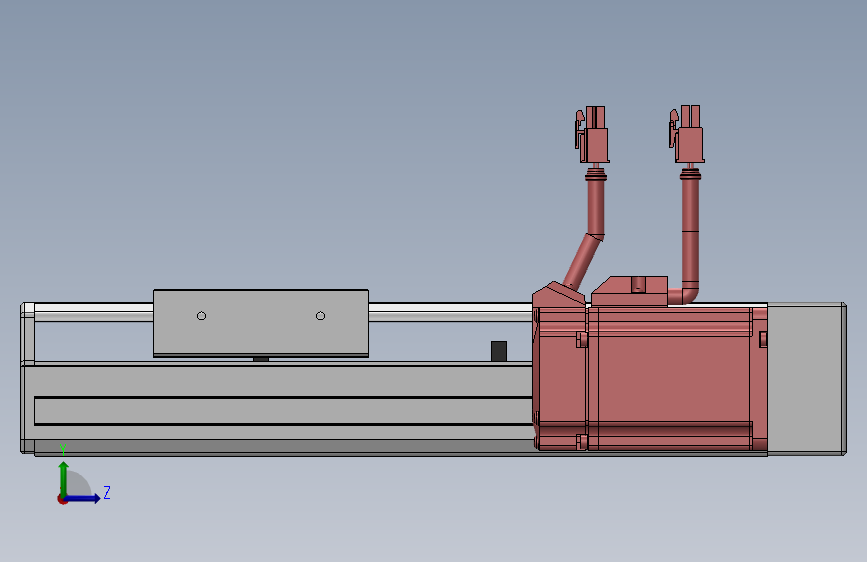The height and width of the screenshot is (562, 867).
Task: Select the angled connector housing at the motor's front
Action: 558,294
